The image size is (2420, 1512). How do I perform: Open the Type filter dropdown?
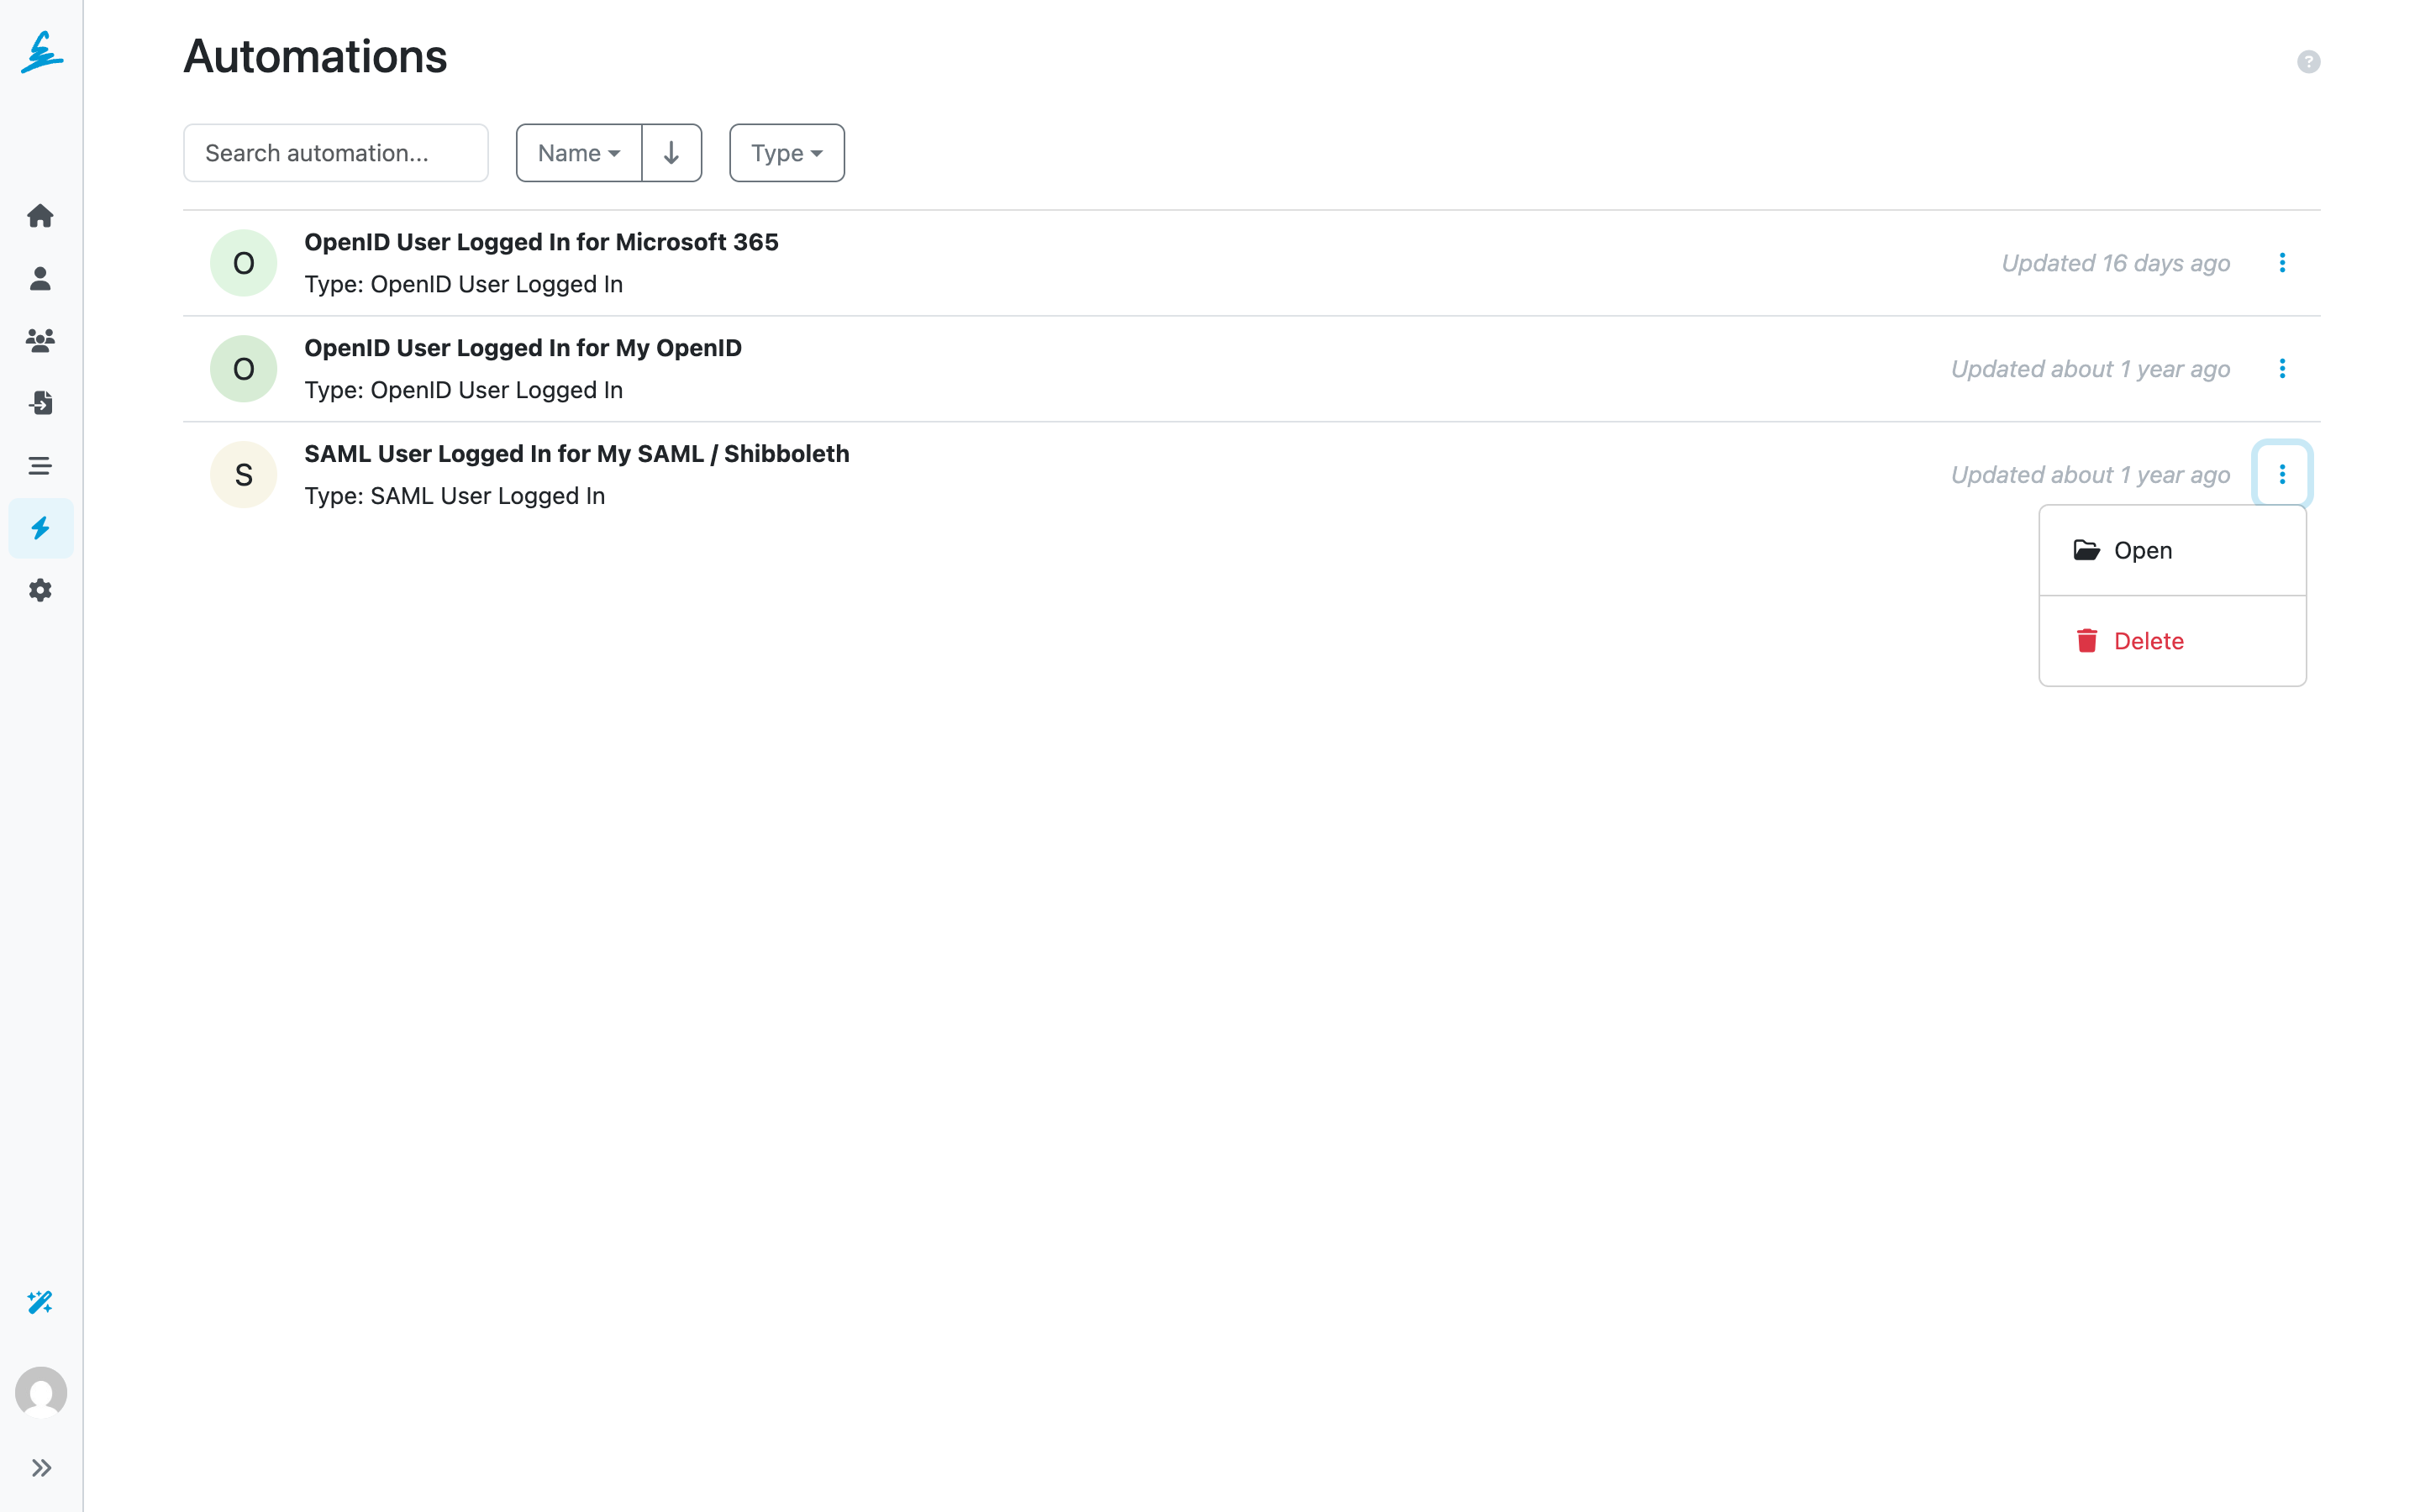point(787,153)
